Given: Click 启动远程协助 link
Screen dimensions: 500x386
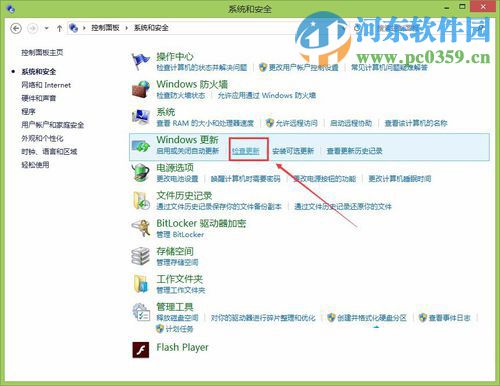Looking at the screenshot, I should tap(351, 123).
